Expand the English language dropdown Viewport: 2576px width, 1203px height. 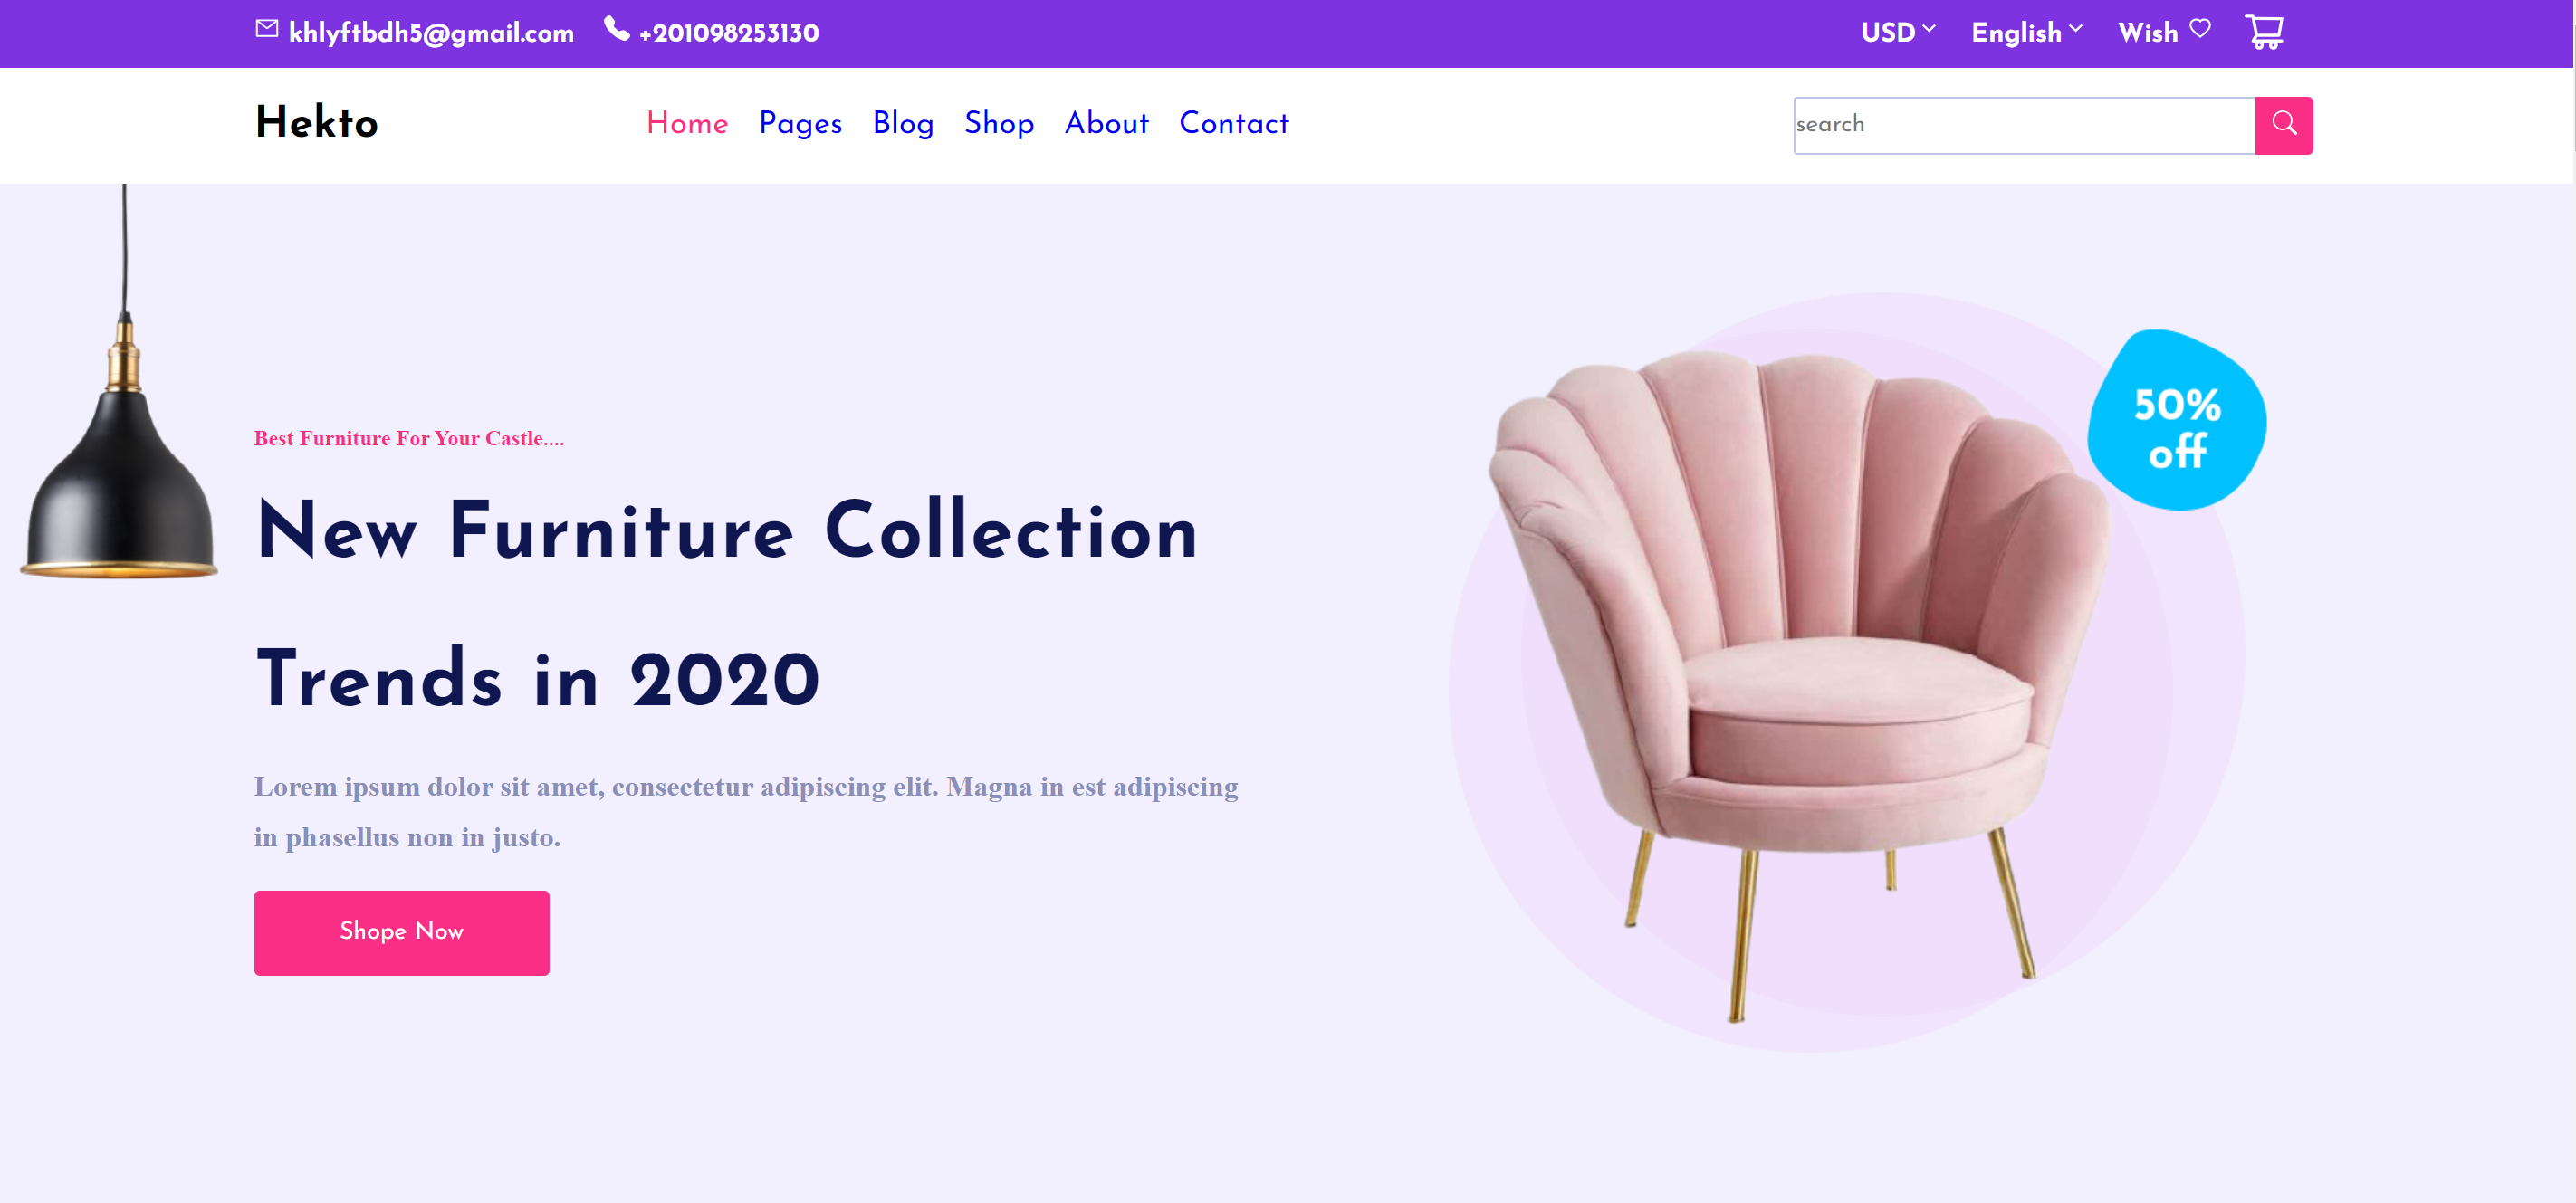point(2027,32)
